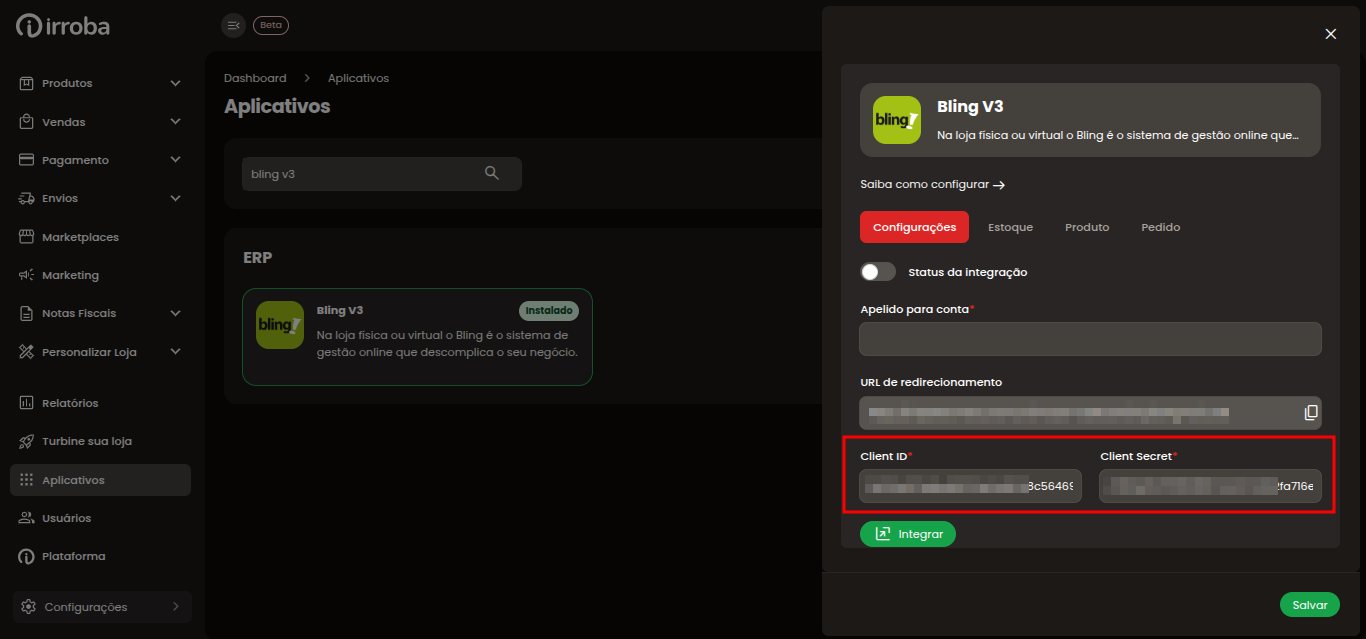Image resolution: width=1366 pixels, height=639 pixels.
Task: Click the Marketing megaphone icon
Action: pos(27,275)
